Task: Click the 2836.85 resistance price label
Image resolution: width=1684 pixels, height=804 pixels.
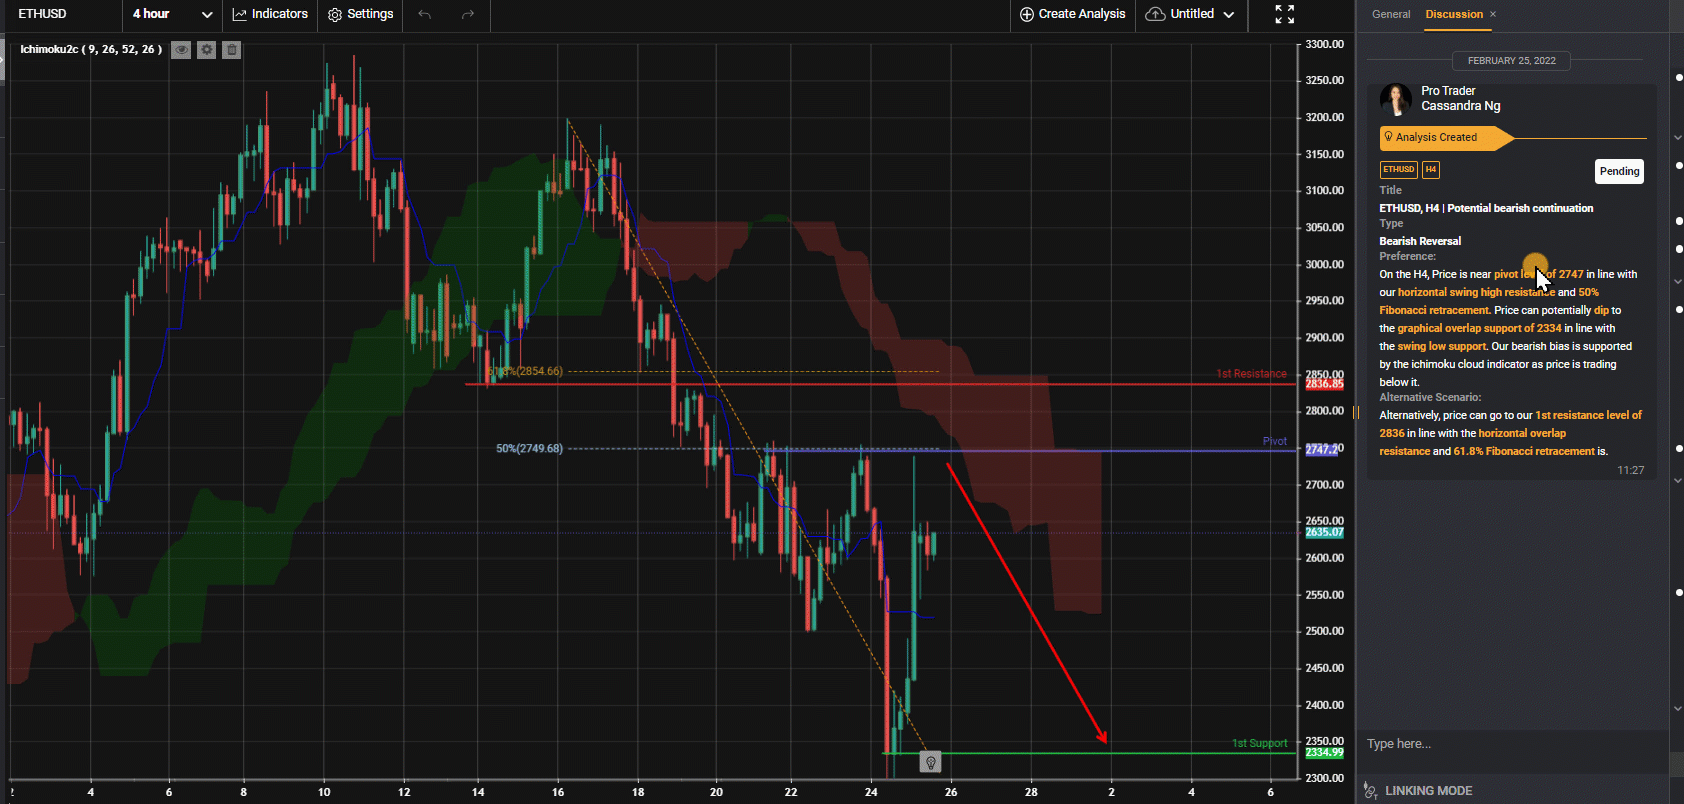Action: pos(1324,384)
